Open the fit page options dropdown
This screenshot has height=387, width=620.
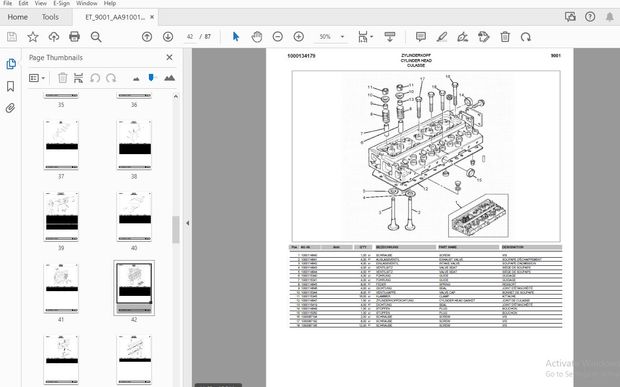pyautogui.click(x=365, y=37)
